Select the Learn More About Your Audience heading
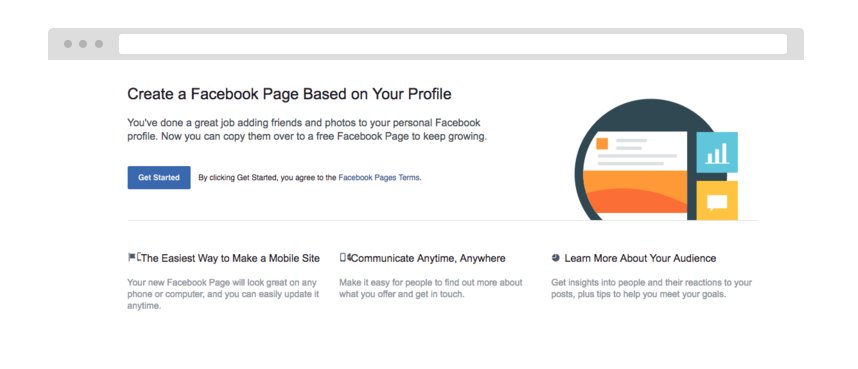 point(640,258)
